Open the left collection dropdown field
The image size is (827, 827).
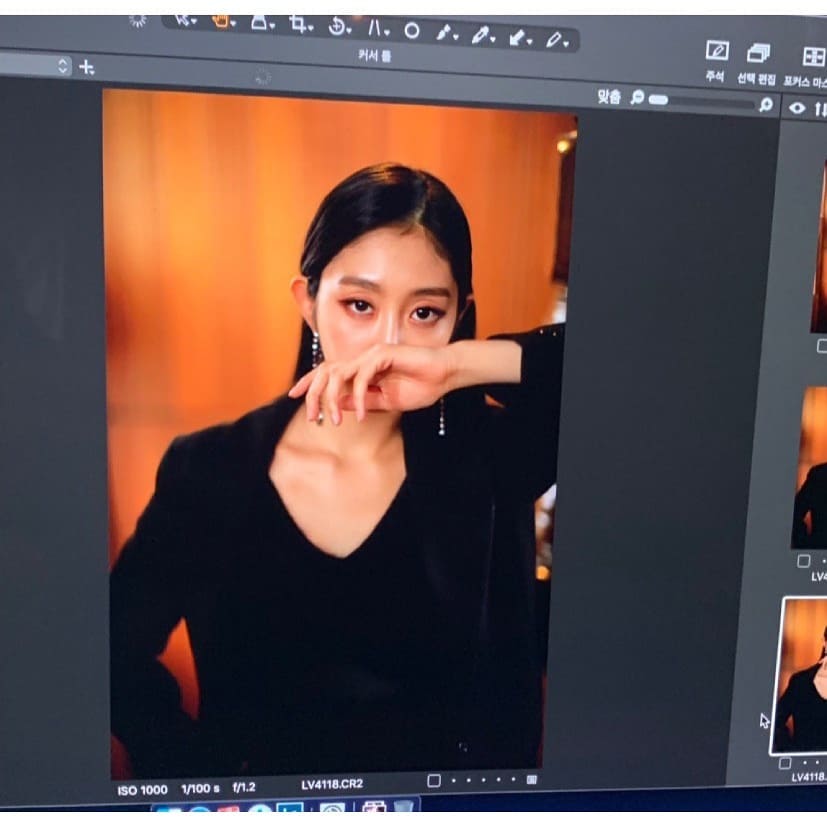pos(34,64)
